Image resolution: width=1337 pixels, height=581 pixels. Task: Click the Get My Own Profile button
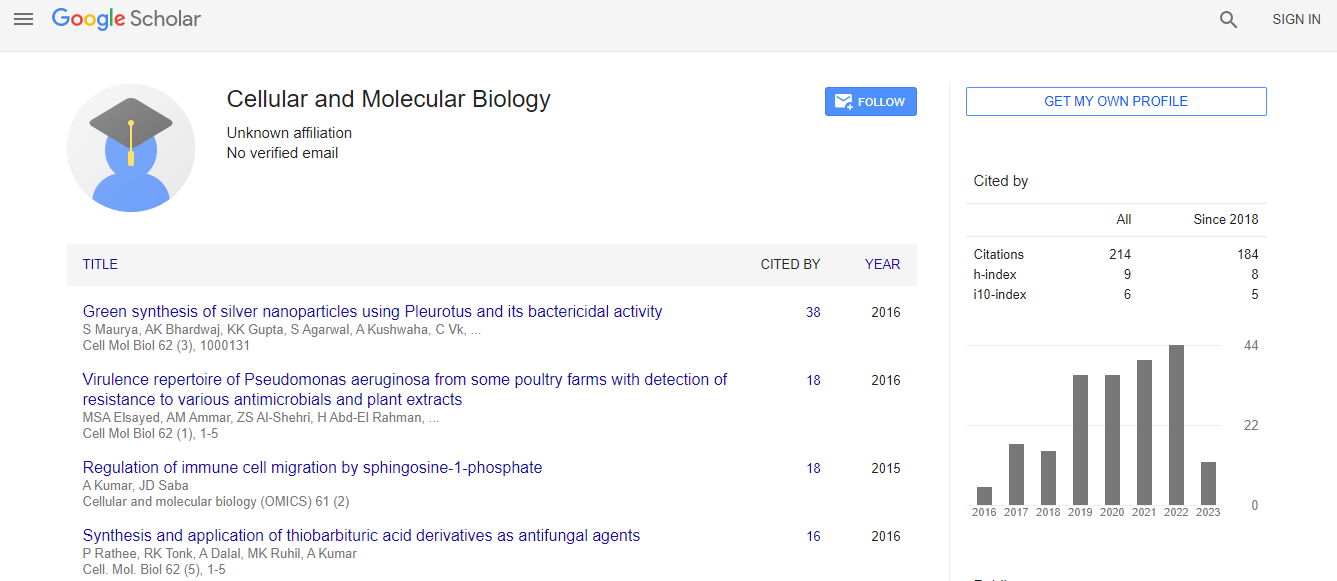pyautogui.click(x=1115, y=101)
